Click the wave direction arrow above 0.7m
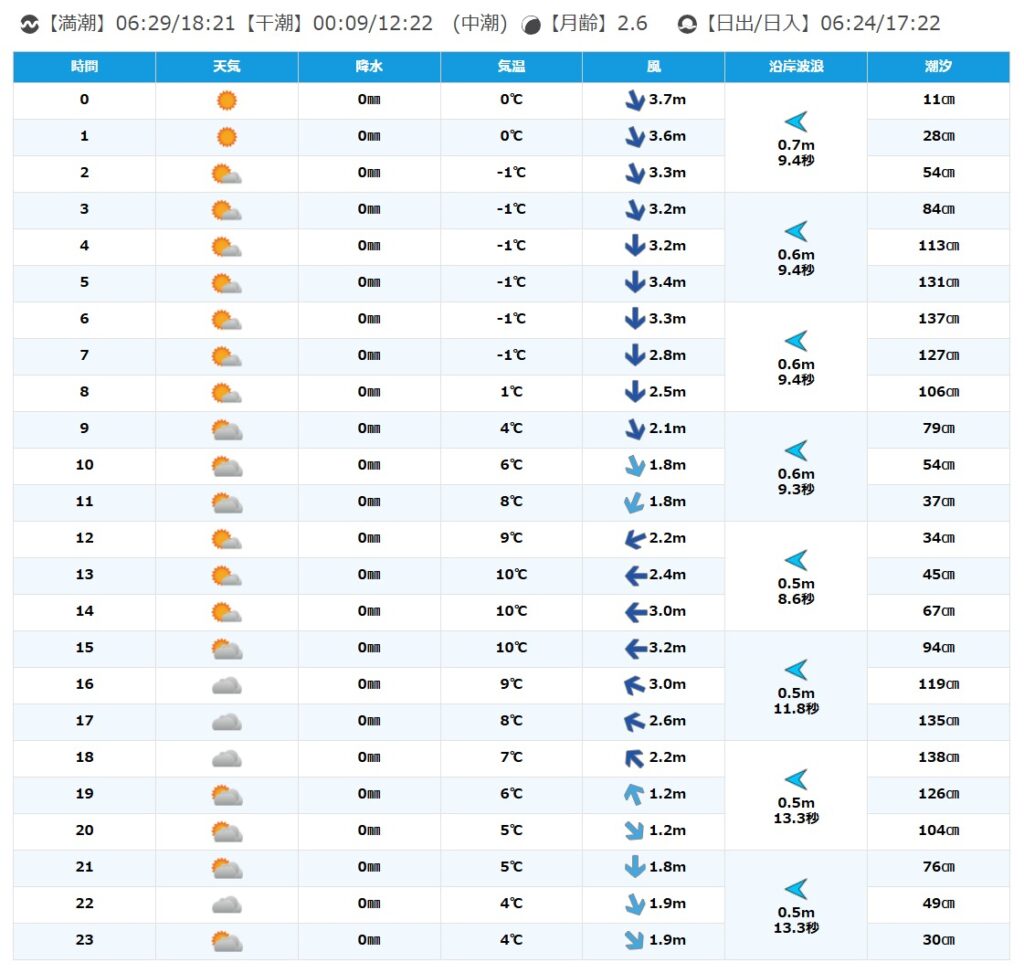1024x973 pixels. [796, 122]
